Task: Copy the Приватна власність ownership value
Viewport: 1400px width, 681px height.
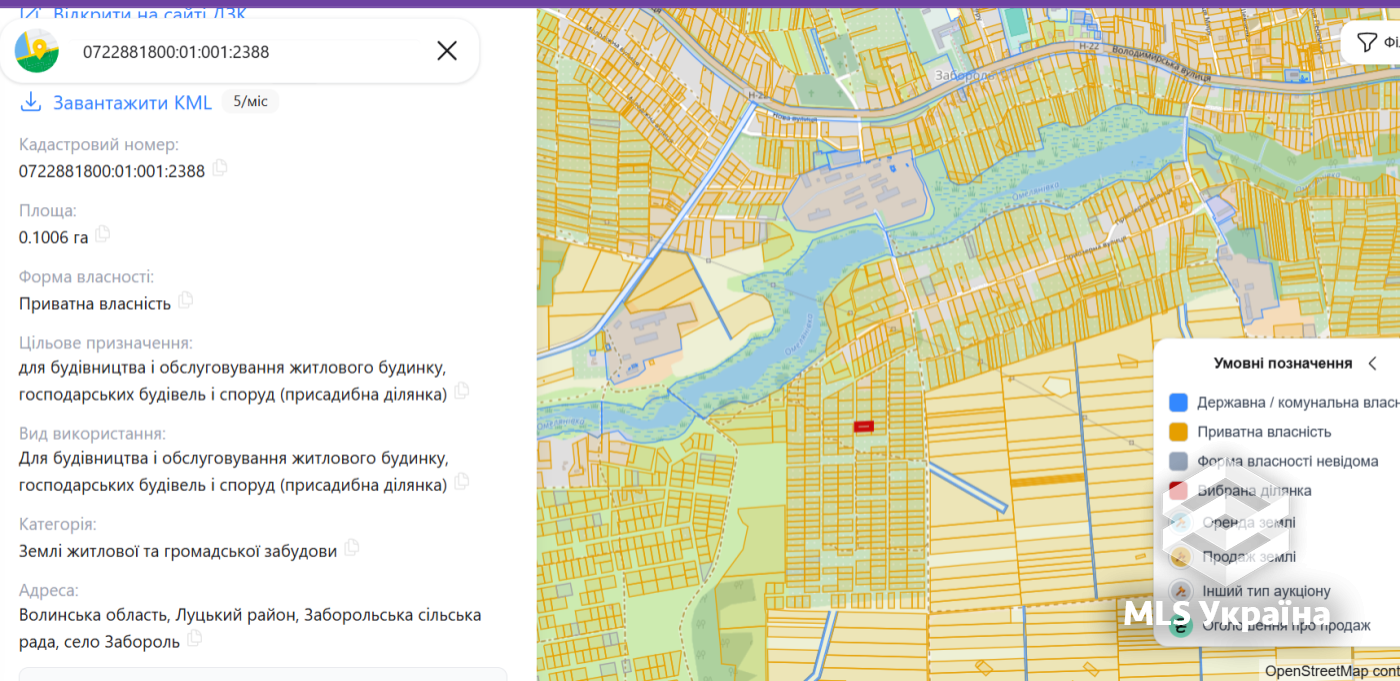Action: 185,300
